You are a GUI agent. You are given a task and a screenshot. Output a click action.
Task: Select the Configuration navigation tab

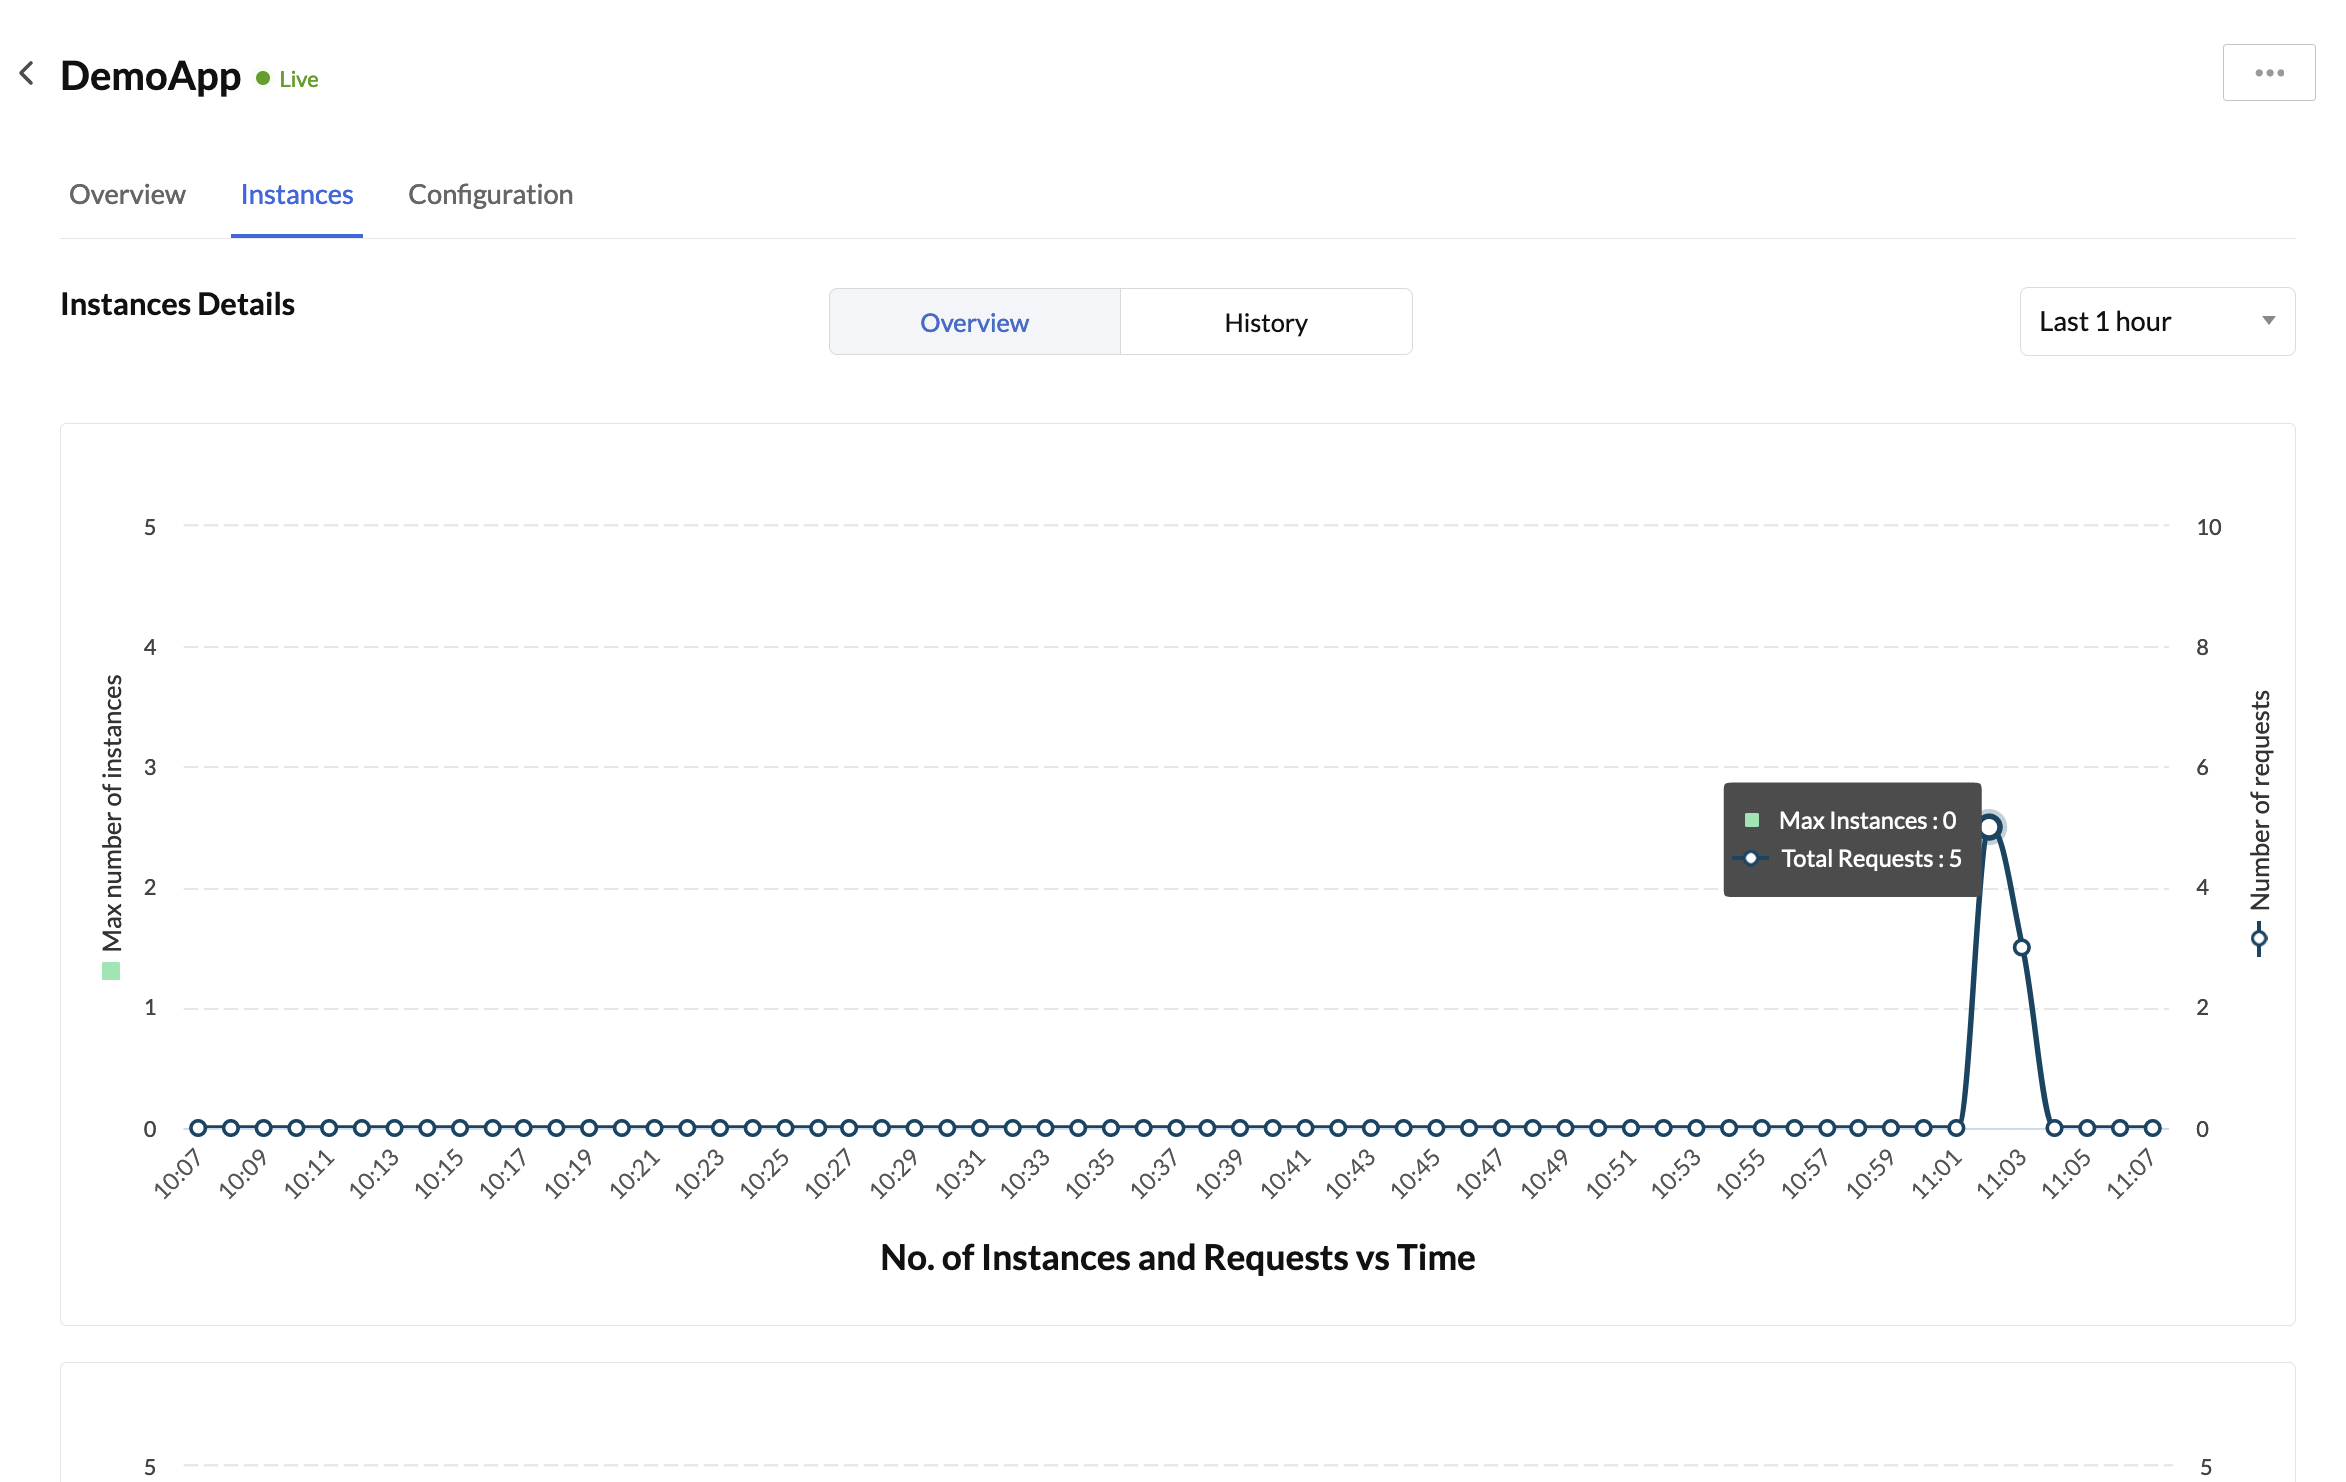point(490,193)
